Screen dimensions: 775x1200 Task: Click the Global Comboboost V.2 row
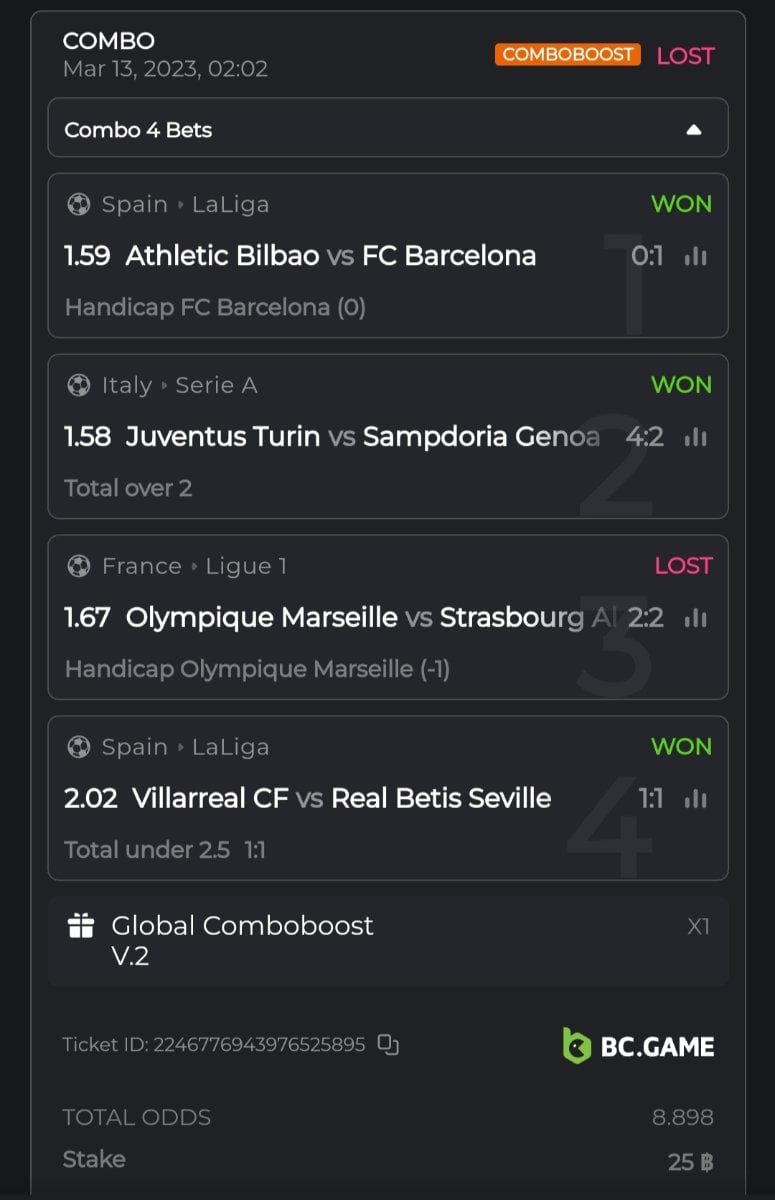point(387,940)
